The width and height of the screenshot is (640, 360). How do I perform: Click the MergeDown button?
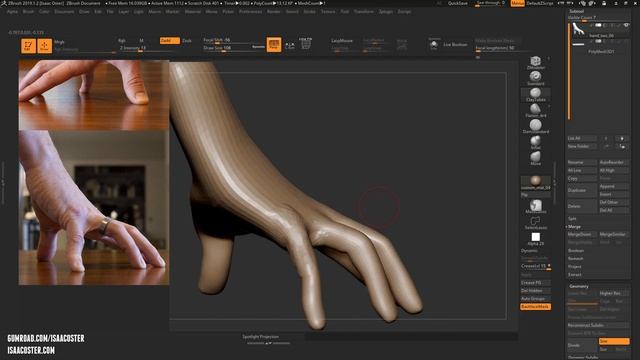click(x=582, y=235)
